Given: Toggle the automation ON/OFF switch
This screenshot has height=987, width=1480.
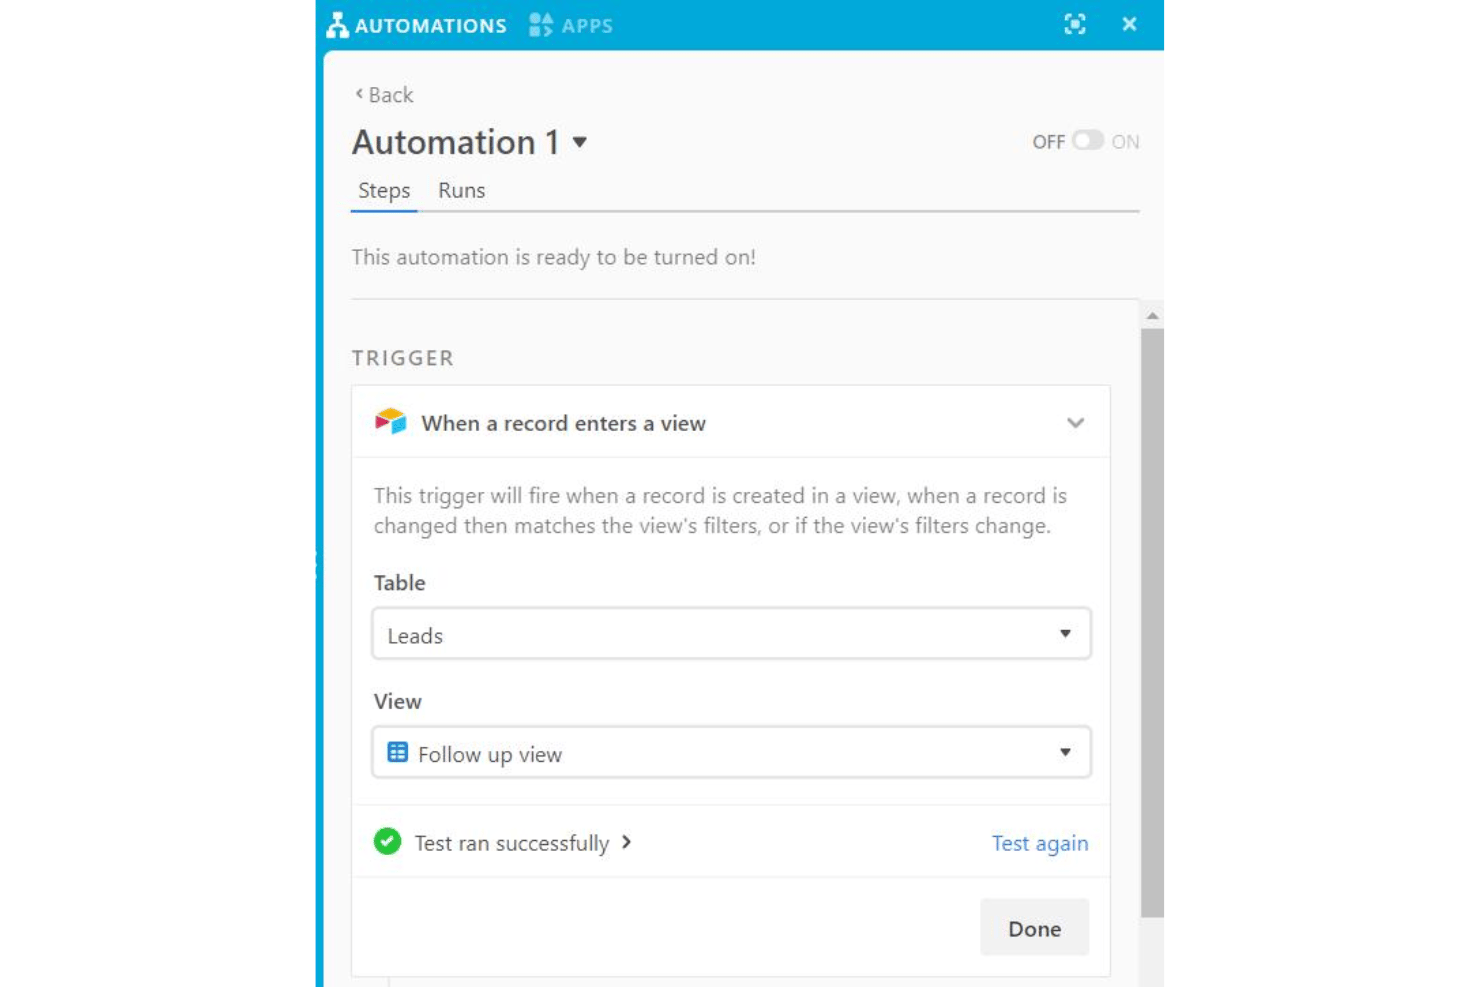Looking at the screenshot, I should click(x=1088, y=141).
